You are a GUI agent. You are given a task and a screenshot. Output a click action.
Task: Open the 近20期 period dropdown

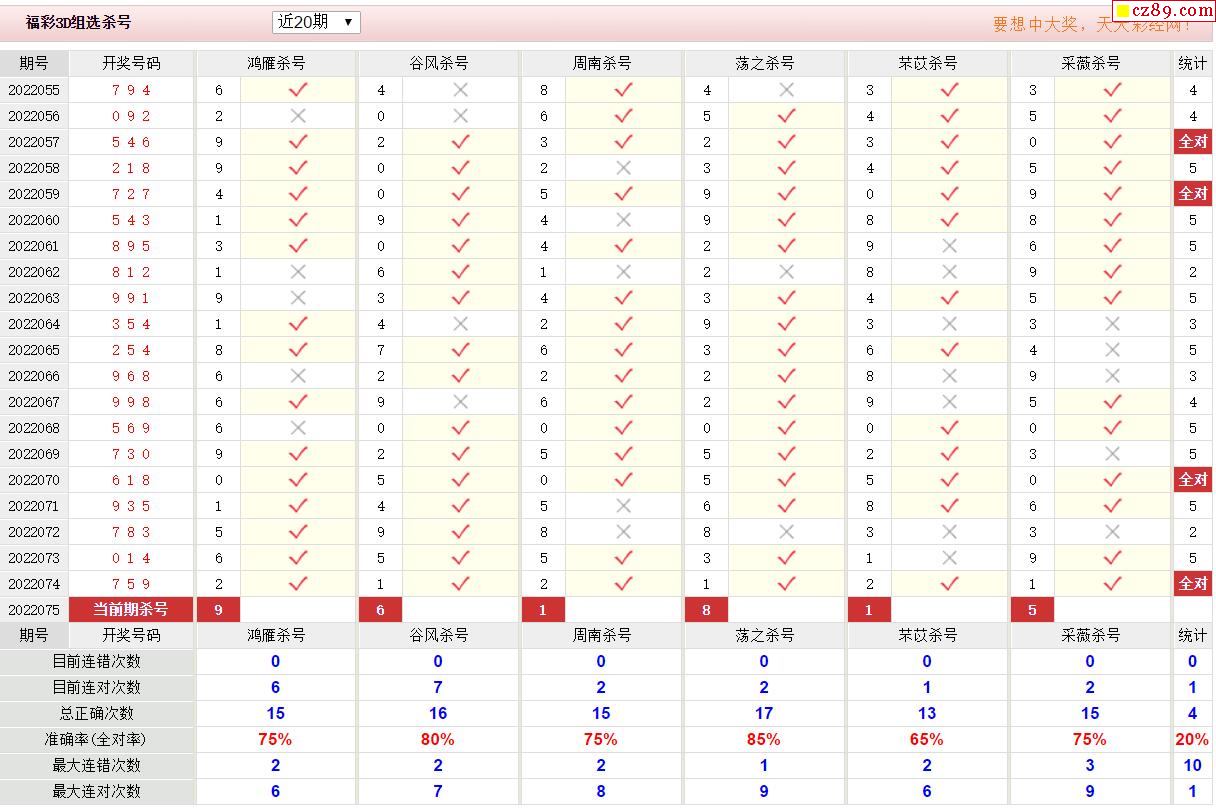click(316, 22)
